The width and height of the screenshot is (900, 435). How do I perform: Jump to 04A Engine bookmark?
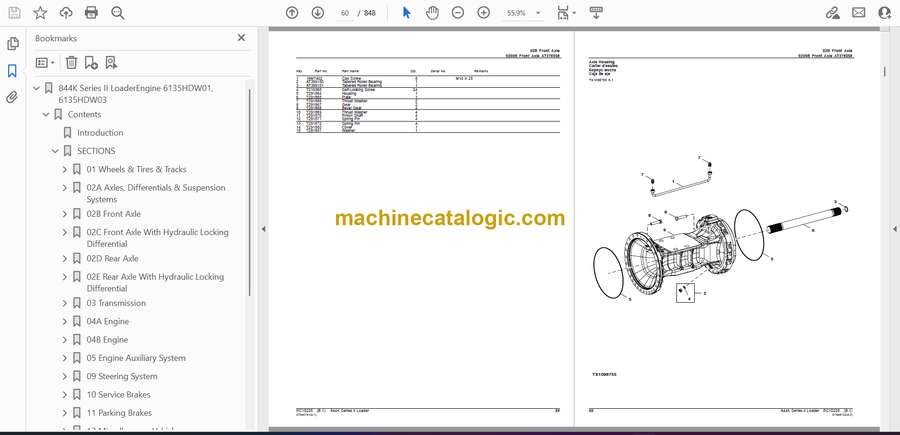108,321
